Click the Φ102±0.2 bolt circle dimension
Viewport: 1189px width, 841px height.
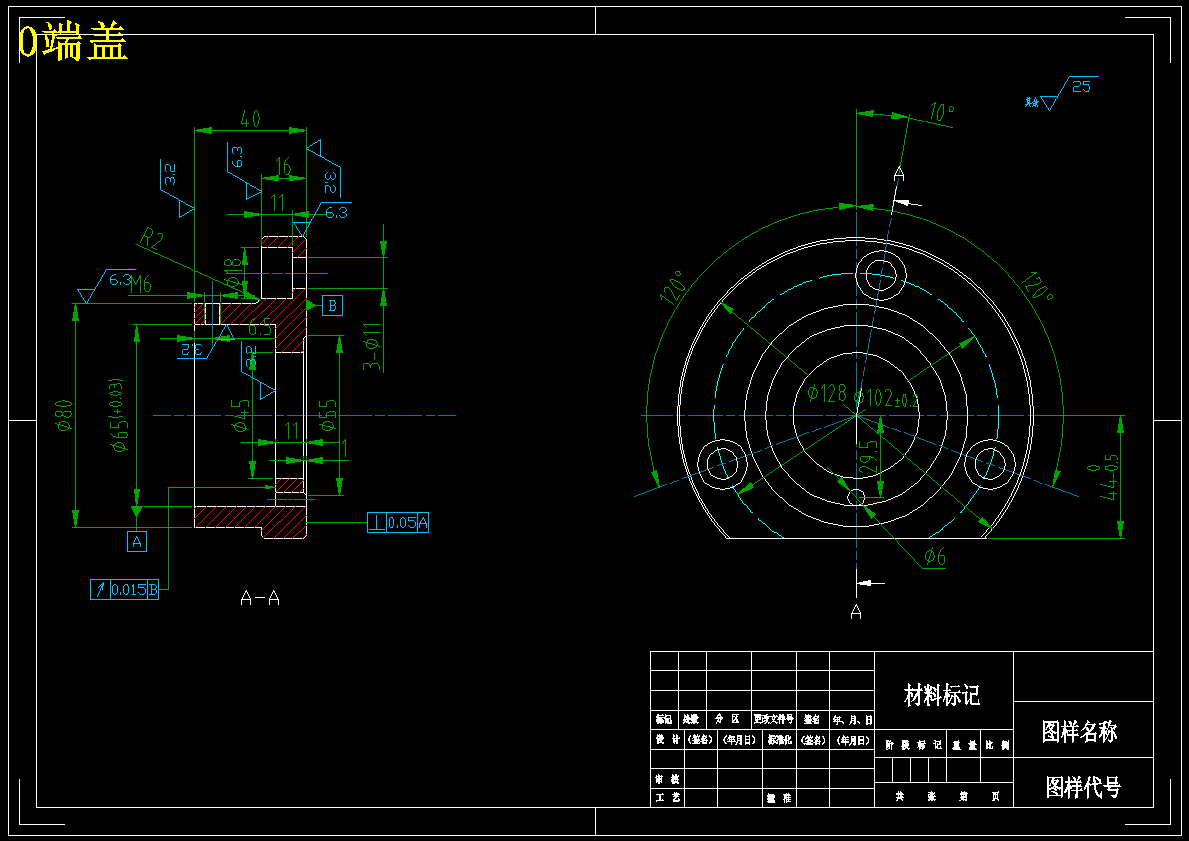(x=886, y=398)
